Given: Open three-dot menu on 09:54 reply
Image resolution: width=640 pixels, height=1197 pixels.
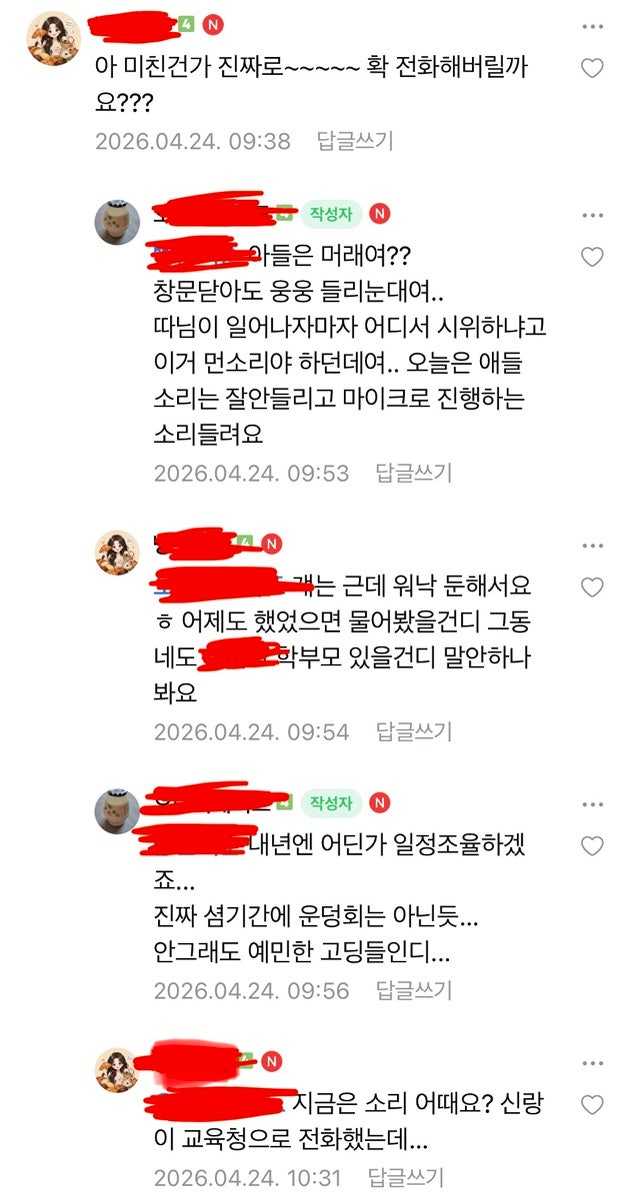Looking at the screenshot, I should point(592,545).
